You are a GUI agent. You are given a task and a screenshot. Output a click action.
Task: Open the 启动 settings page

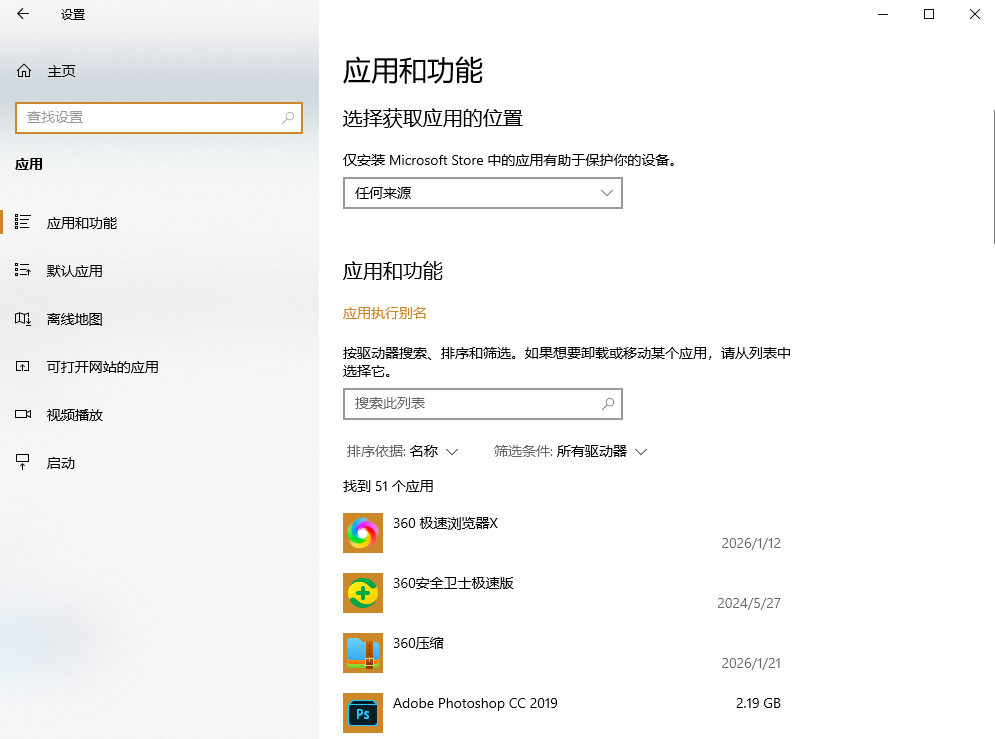click(x=62, y=462)
